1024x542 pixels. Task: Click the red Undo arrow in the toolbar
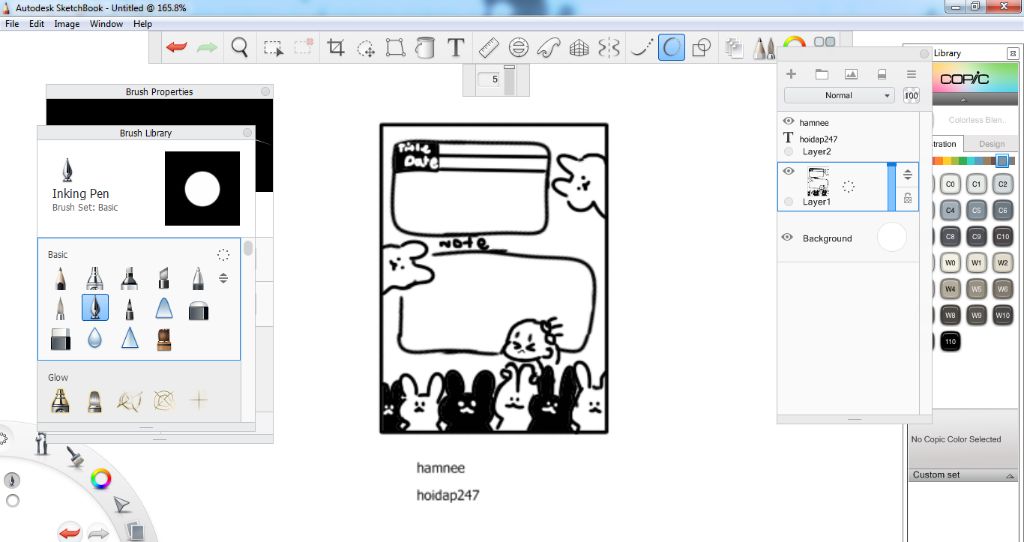(x=176, y=48)
